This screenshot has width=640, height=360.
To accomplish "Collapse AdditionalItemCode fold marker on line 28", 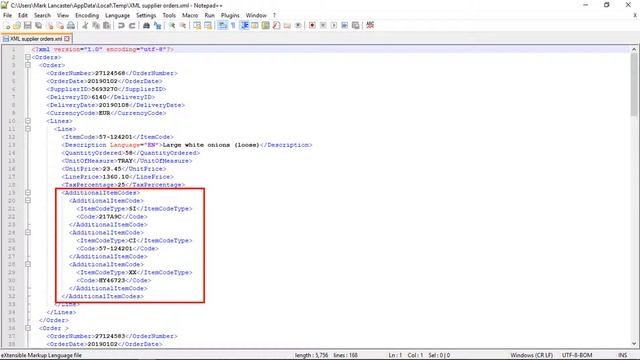I will pos(28,264).
